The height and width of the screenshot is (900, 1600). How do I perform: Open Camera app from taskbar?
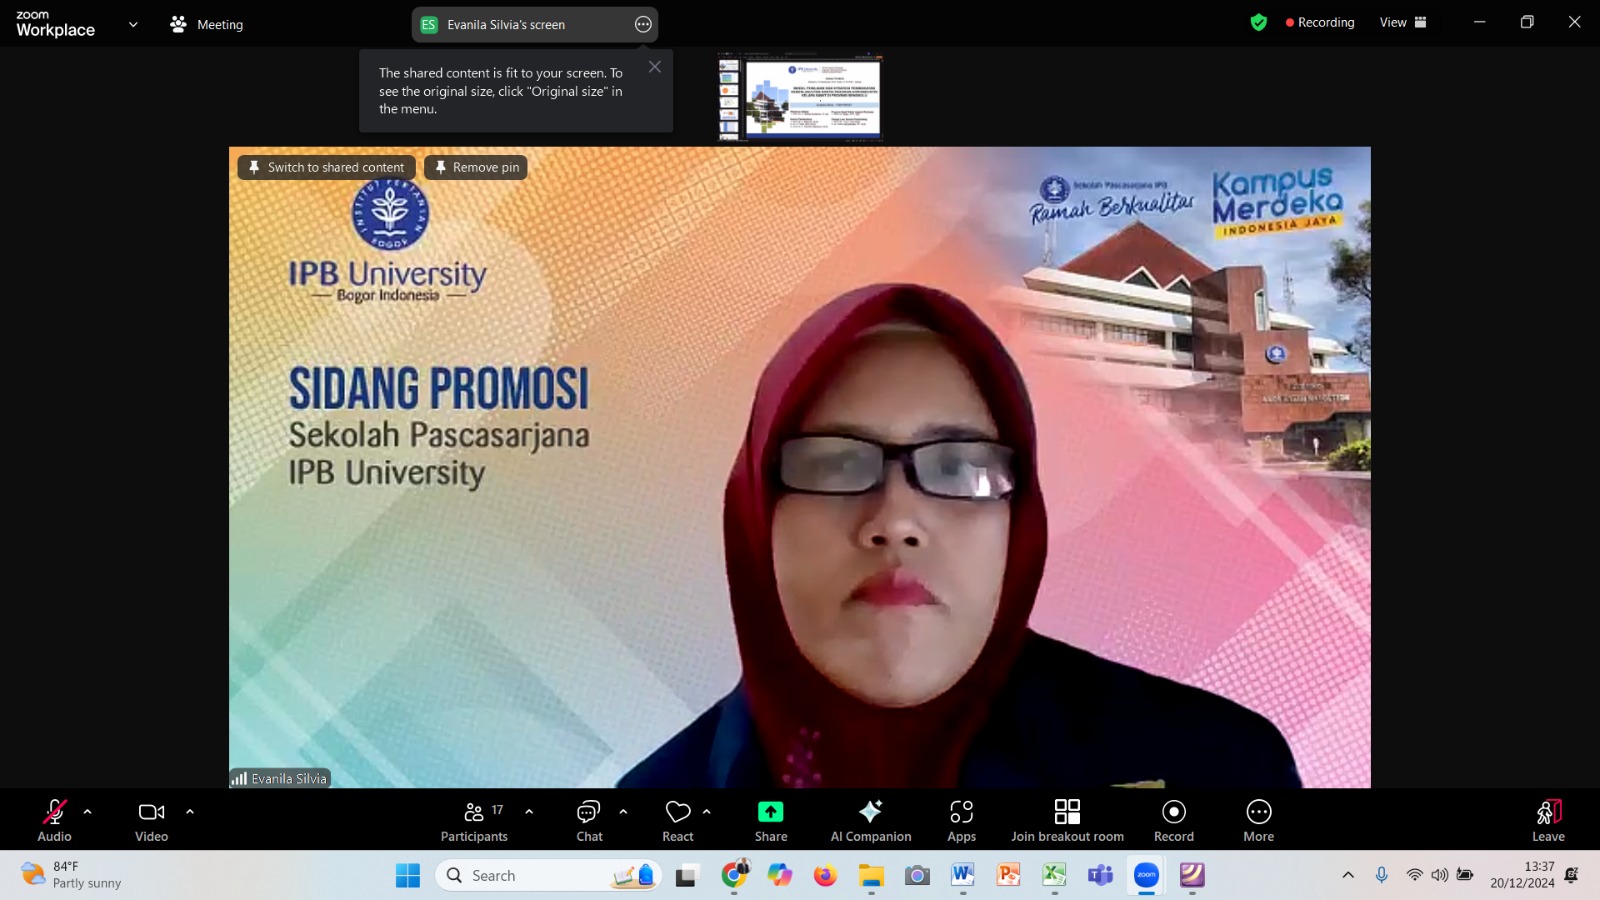click(x=917, y=876)
